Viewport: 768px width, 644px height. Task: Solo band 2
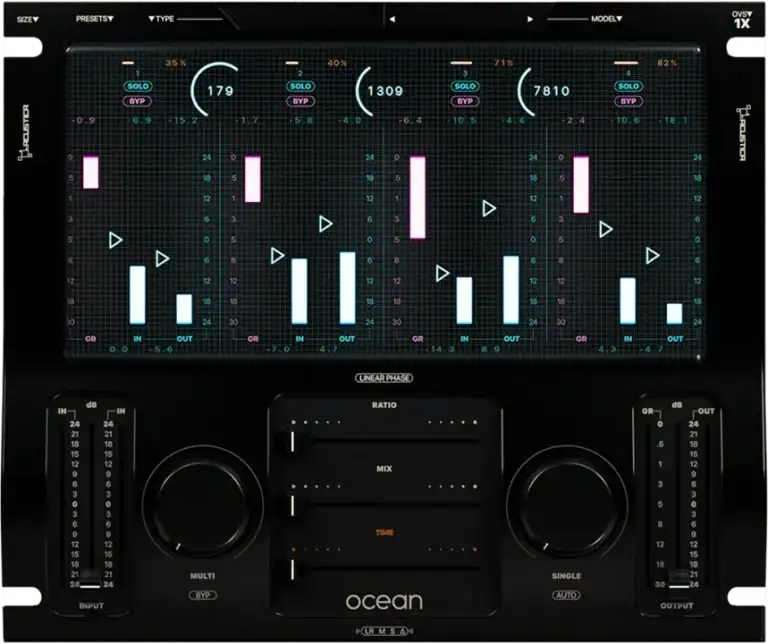(x=300, y=86)
